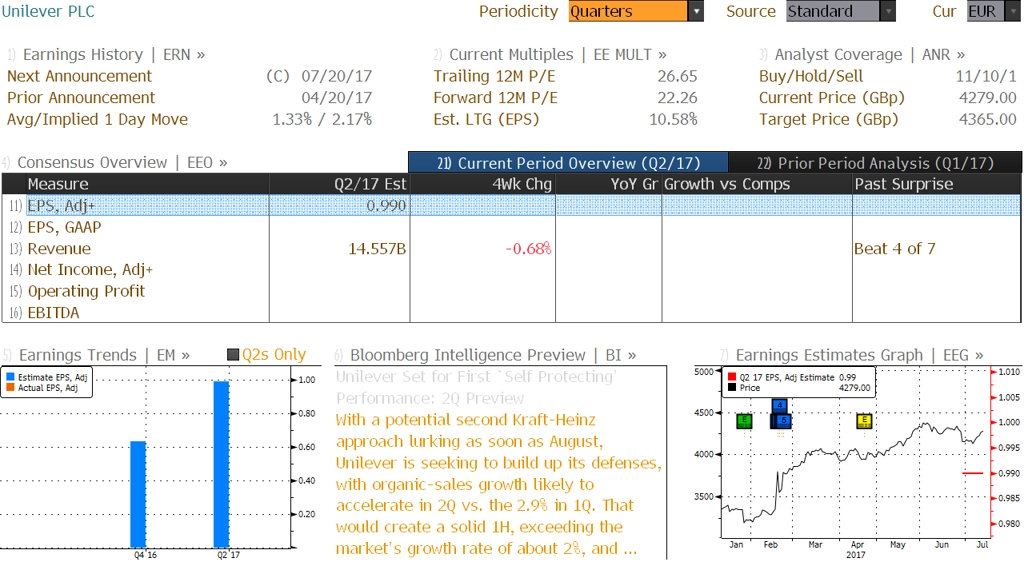Screen dimensions: 1024x562
Task: Click the blue 4 event marker on graph
Action: (x=779, y=405)
